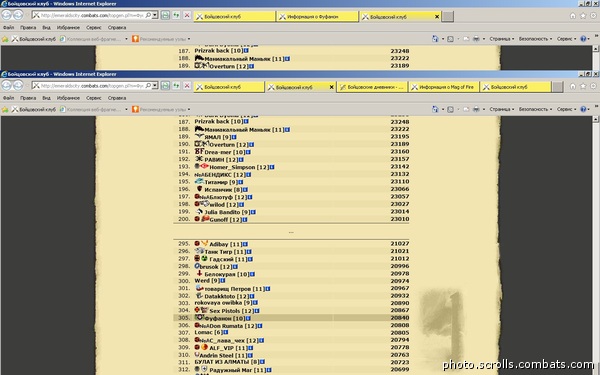Click player name Титамир [9]
Image resolution: width=600 pixels, height=375 pixels.
click(221, 182)
